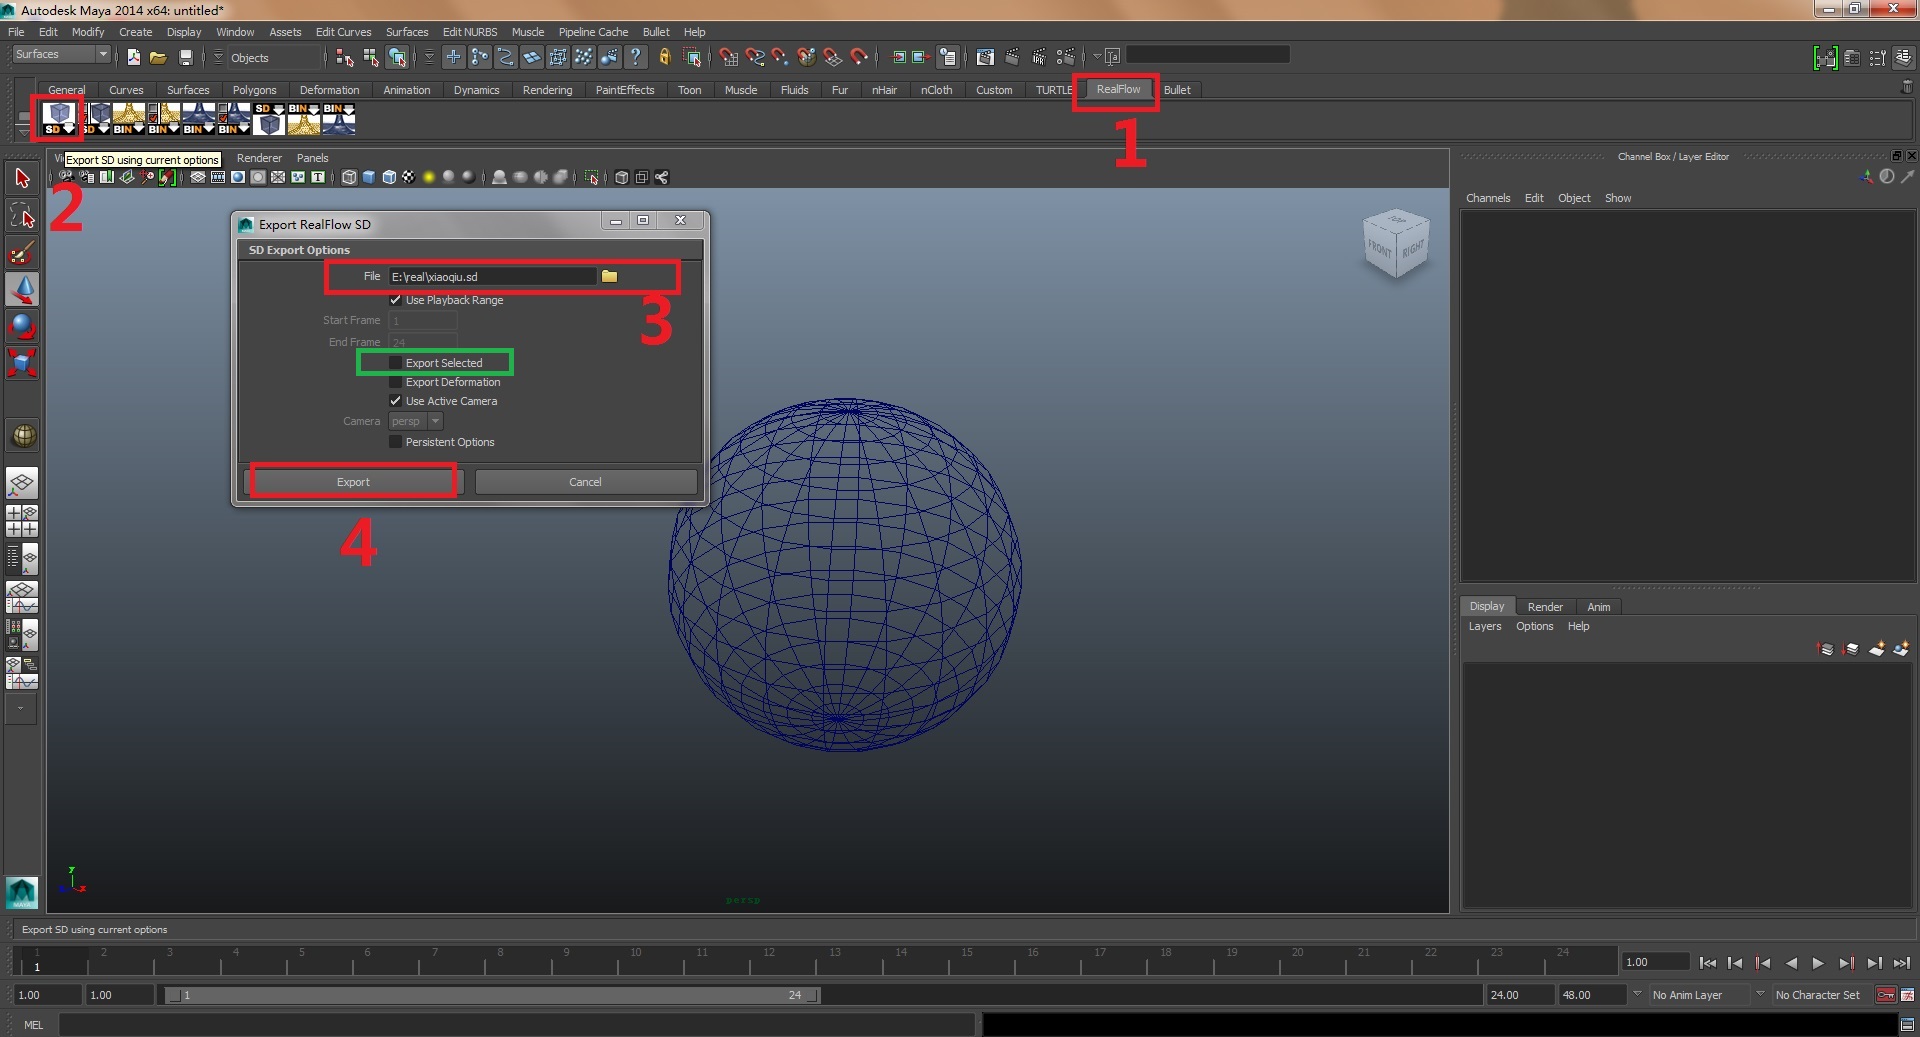This screenshot has height=1037, width=1920.
Task: Enable smooth shade all in the viewport toolbar
Action: coord(368,177)
